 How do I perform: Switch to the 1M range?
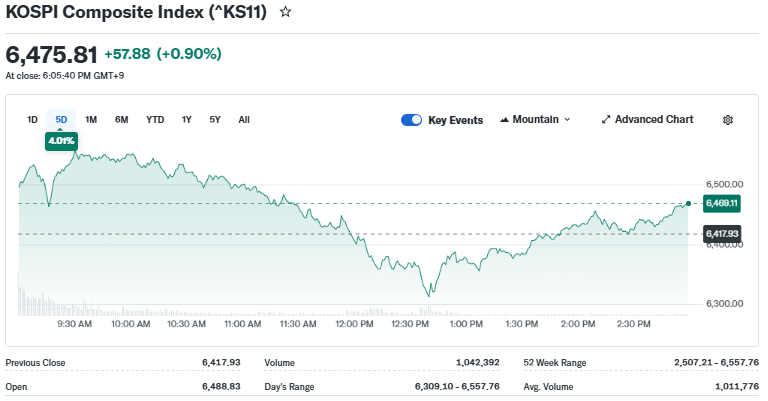(91, 119)
